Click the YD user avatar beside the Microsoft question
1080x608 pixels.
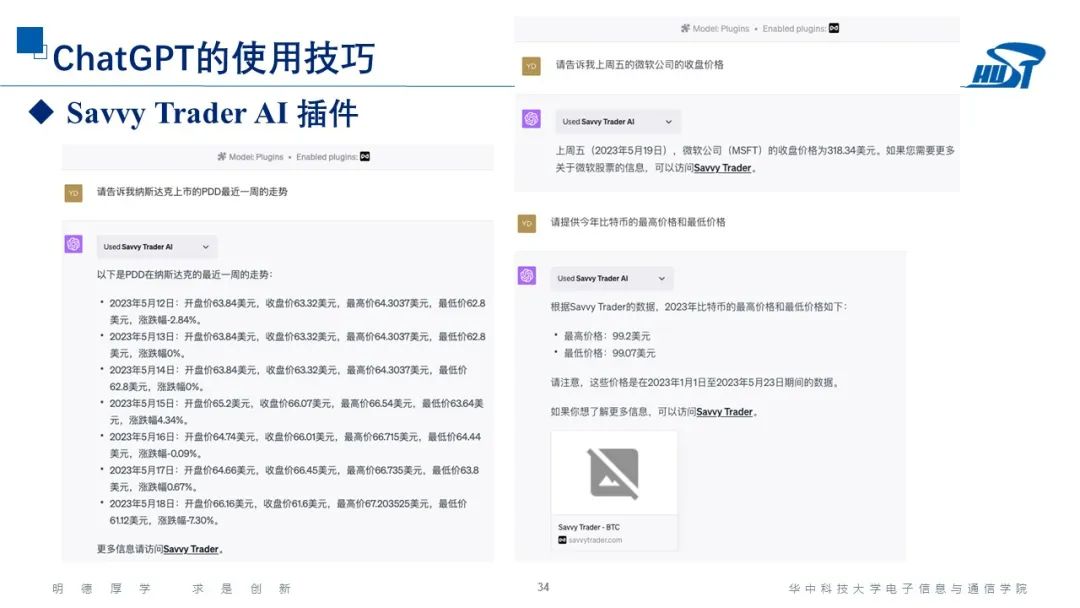click(531, 66)
